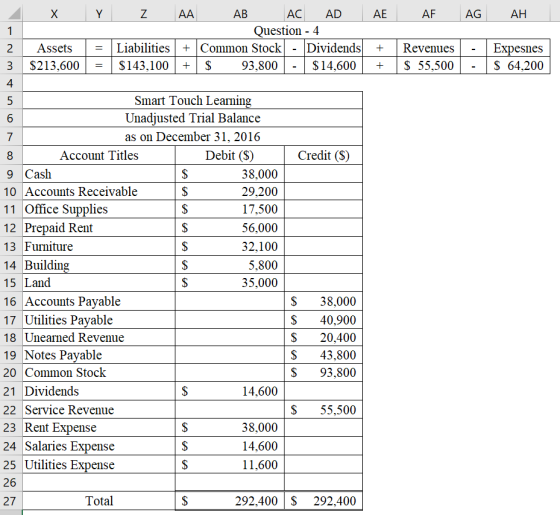Click the 17,500 debit value
Viewport: 560px width, 515px height.
pyautogui.click(x=230, y=209)
